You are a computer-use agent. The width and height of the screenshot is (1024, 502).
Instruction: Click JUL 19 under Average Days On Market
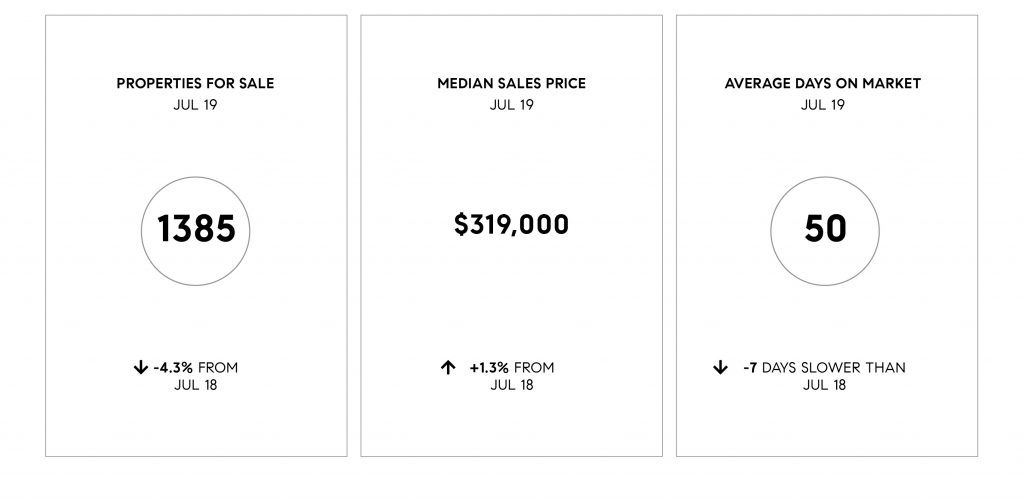click(x=823, y=104)
